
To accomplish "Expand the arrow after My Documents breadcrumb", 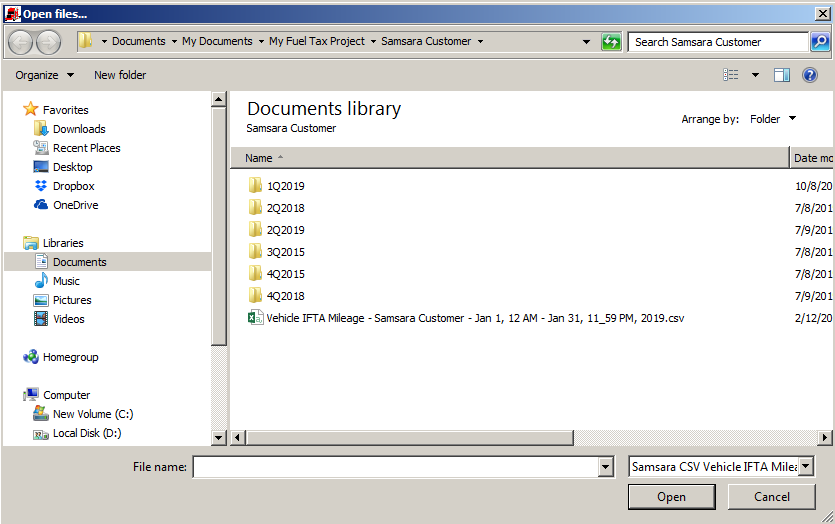I will (x=261, y=42).
